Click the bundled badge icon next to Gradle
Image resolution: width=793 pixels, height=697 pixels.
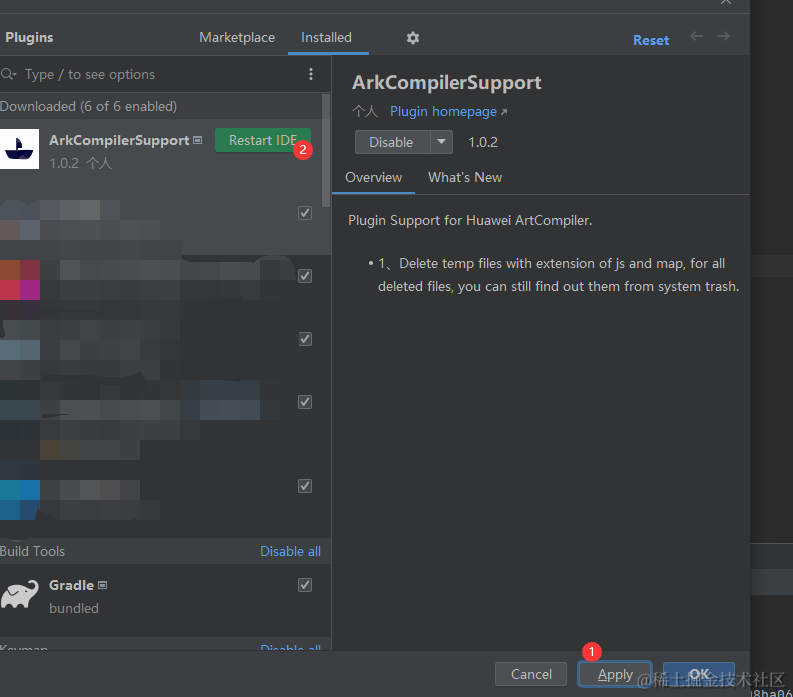(x=103, y=585)
